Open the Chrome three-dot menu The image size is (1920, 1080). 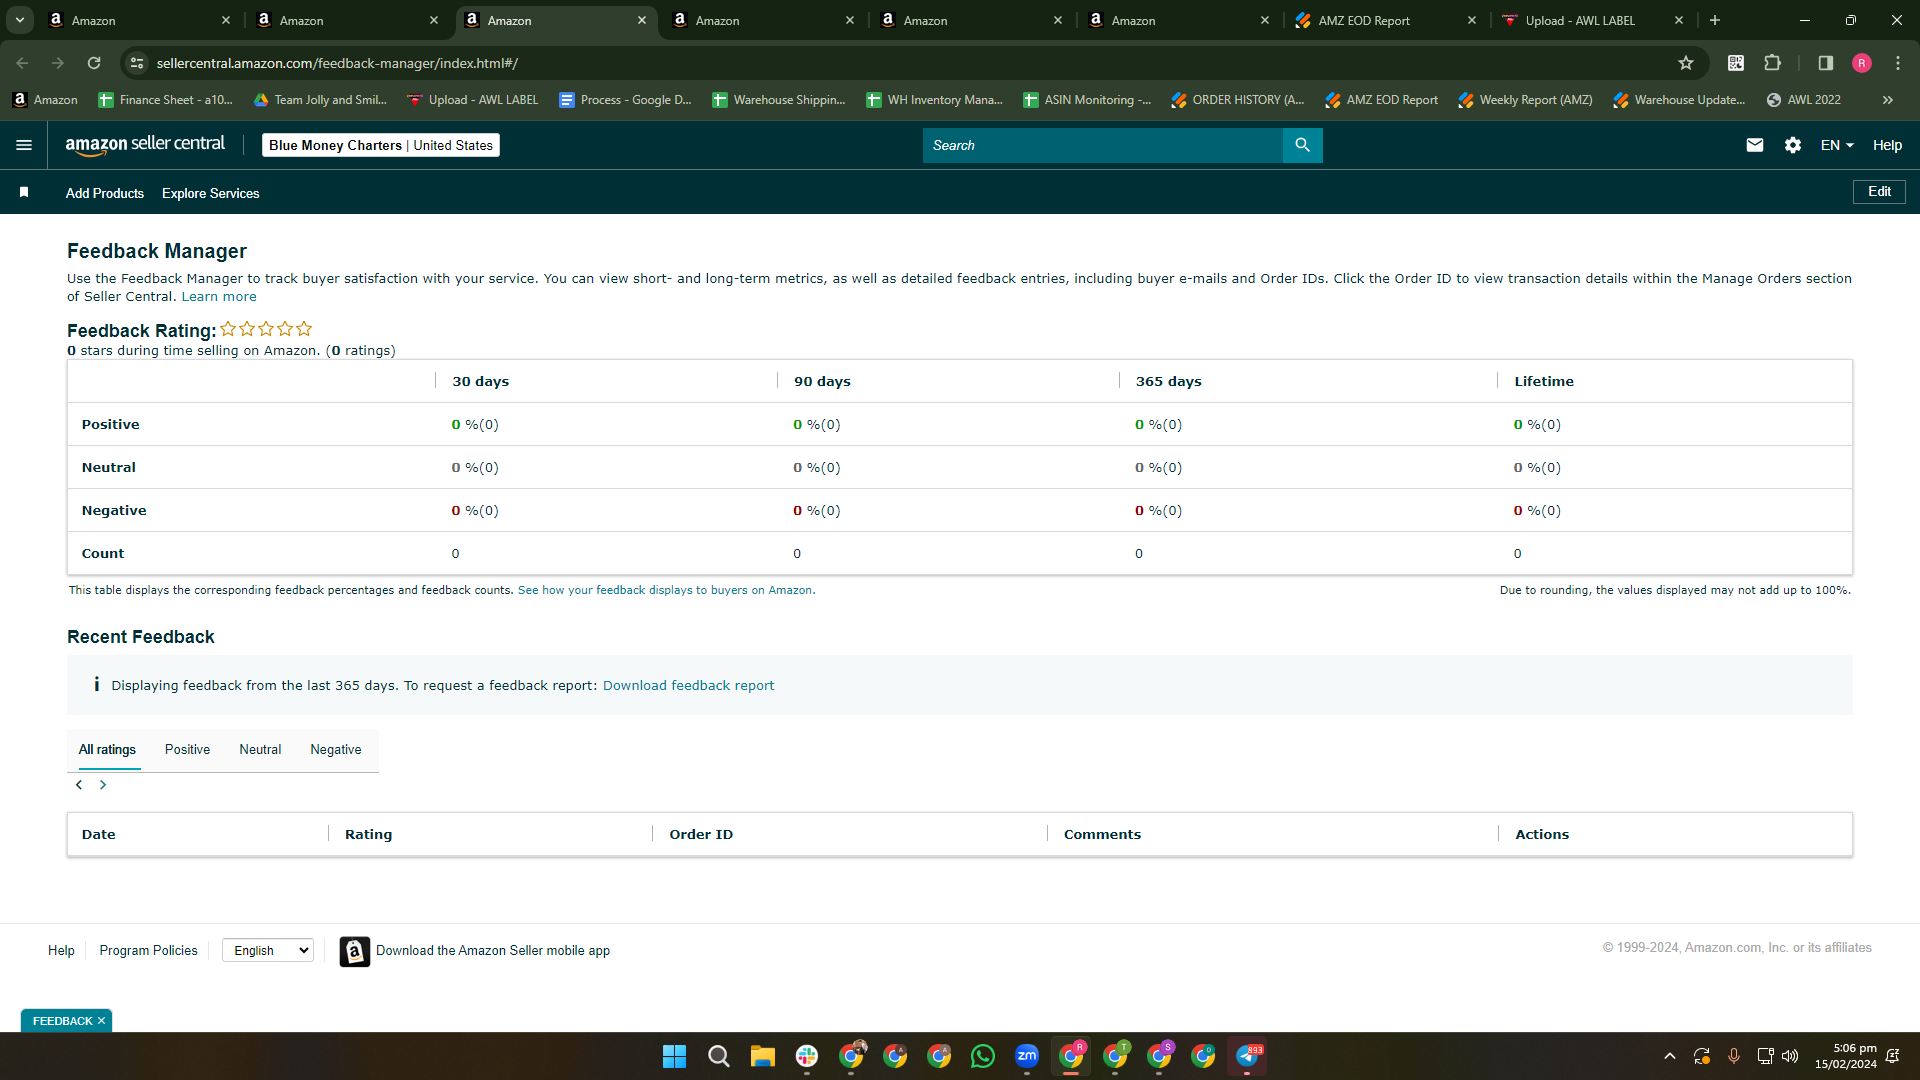[x=1898, y=63]
